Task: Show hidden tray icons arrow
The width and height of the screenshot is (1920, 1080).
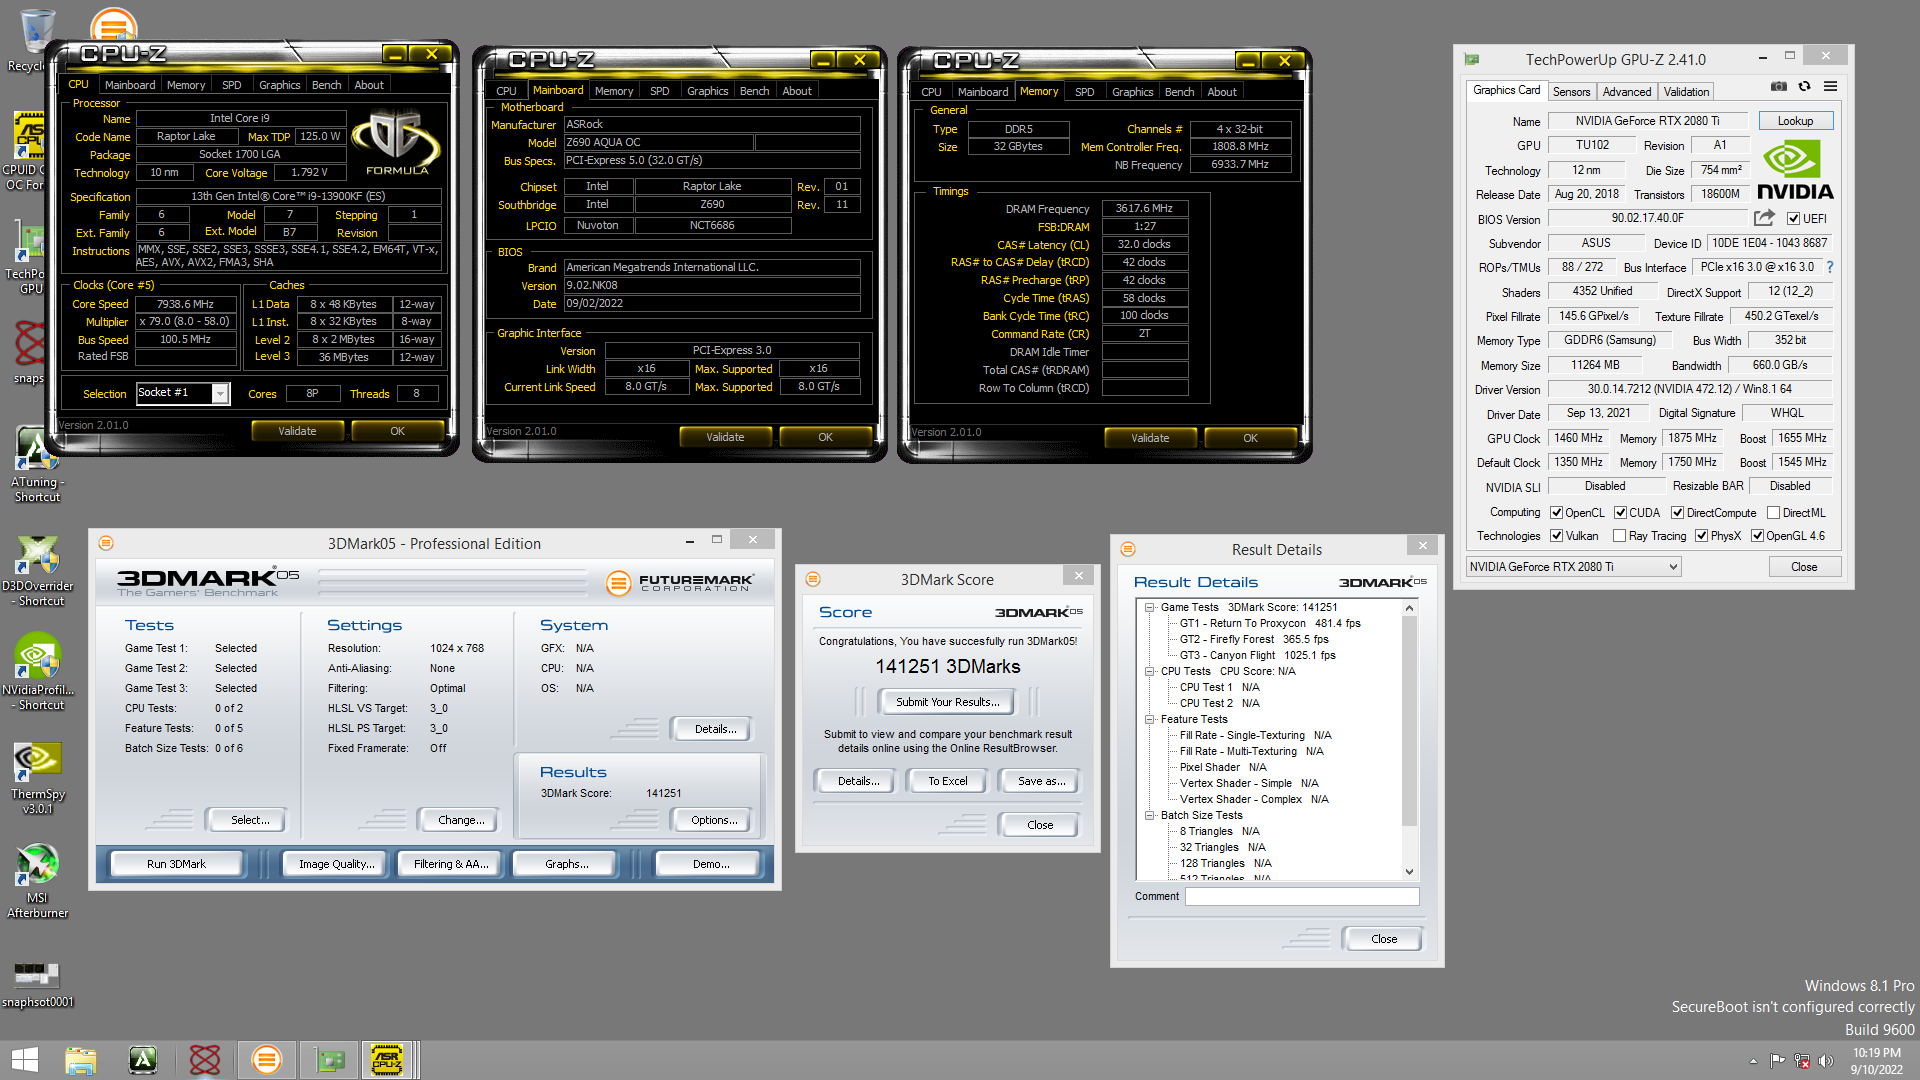Action: pyautogui.click(x=1753, y=1061)
